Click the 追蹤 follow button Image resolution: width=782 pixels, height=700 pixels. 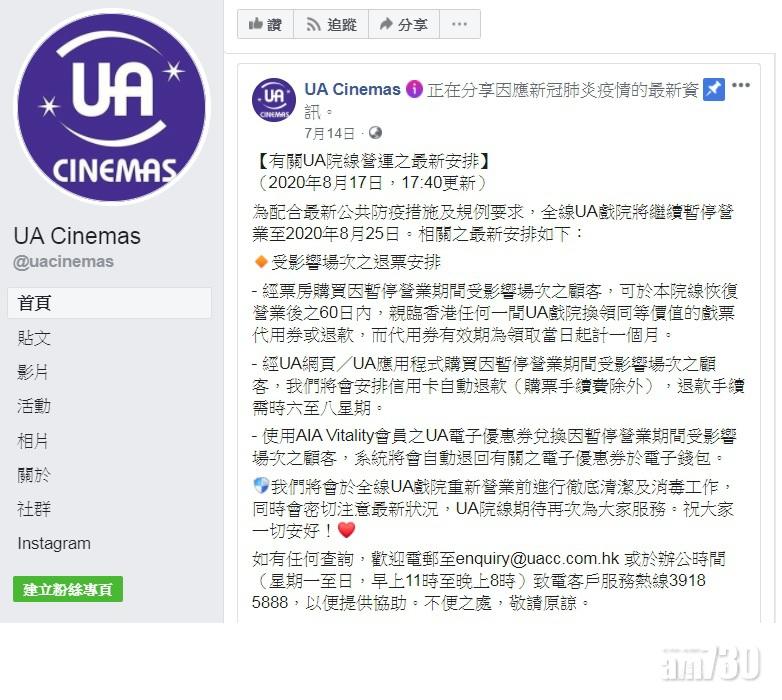click(x=331, y=24)
